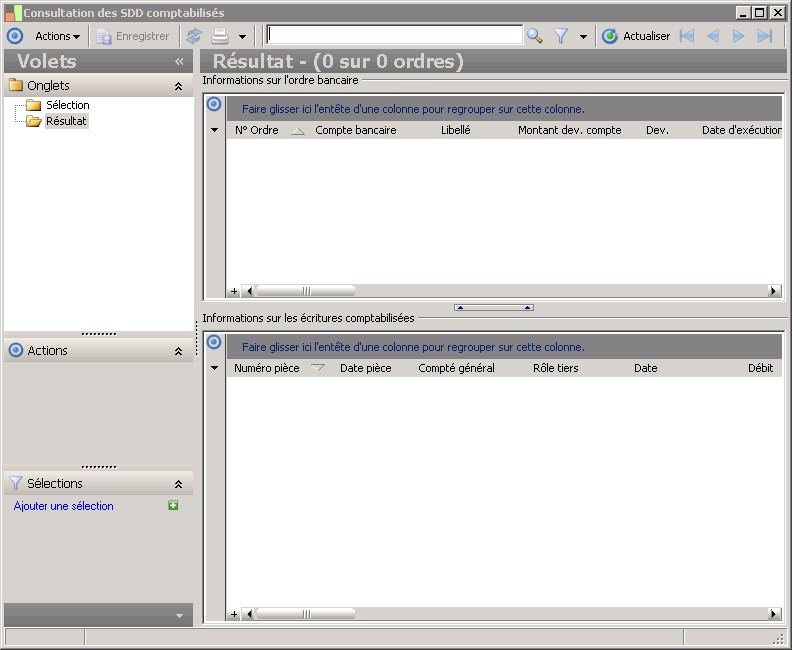Screen dimensions: 792x650
Task: Click the magnifying glass search icon
Action: click(x=534, y=36)
